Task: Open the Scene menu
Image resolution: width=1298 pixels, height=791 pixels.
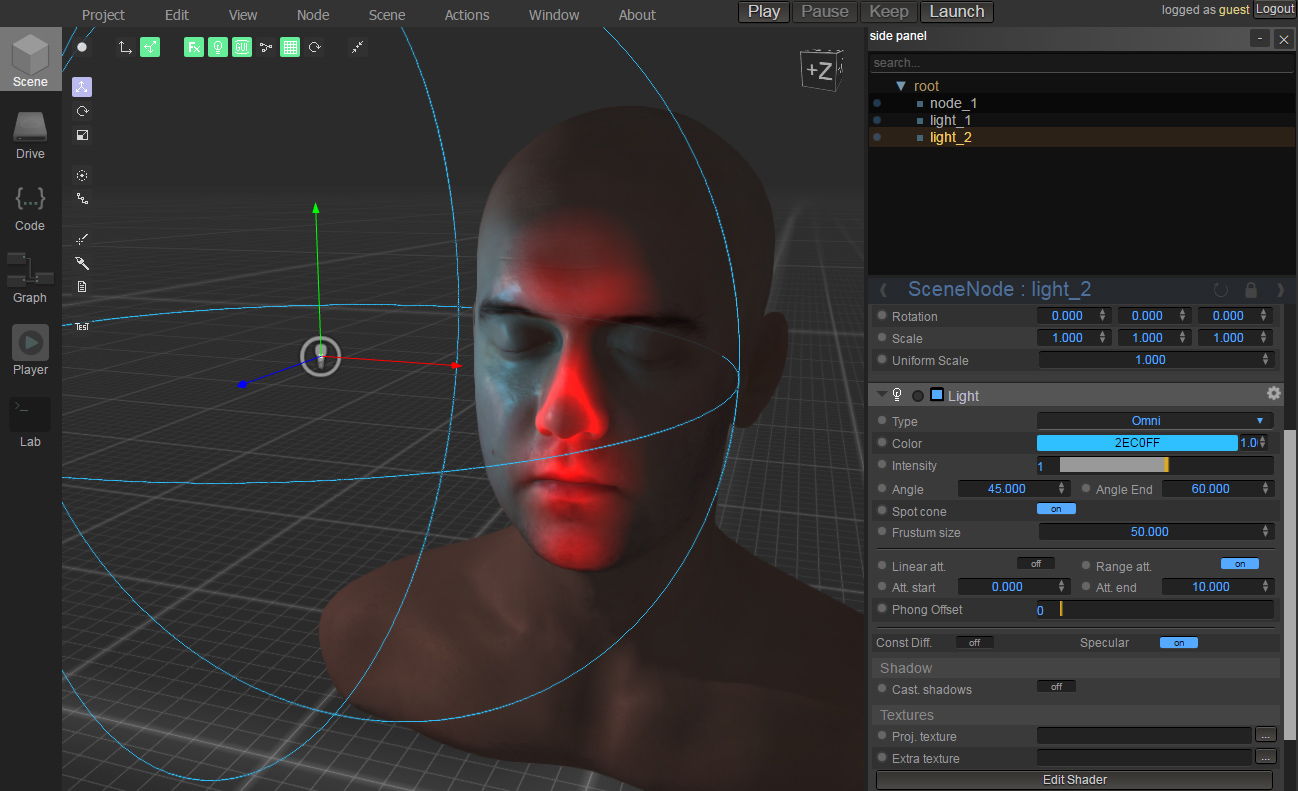Action: pos(387,15)
